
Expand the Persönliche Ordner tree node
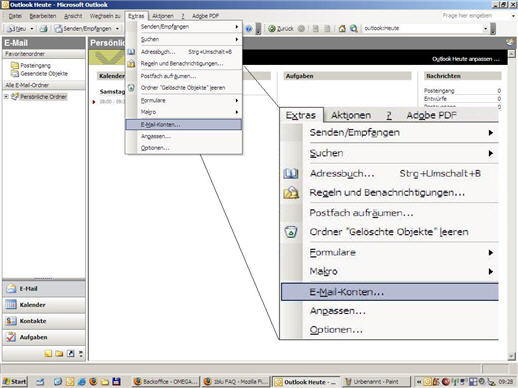(x=6, y=97)
